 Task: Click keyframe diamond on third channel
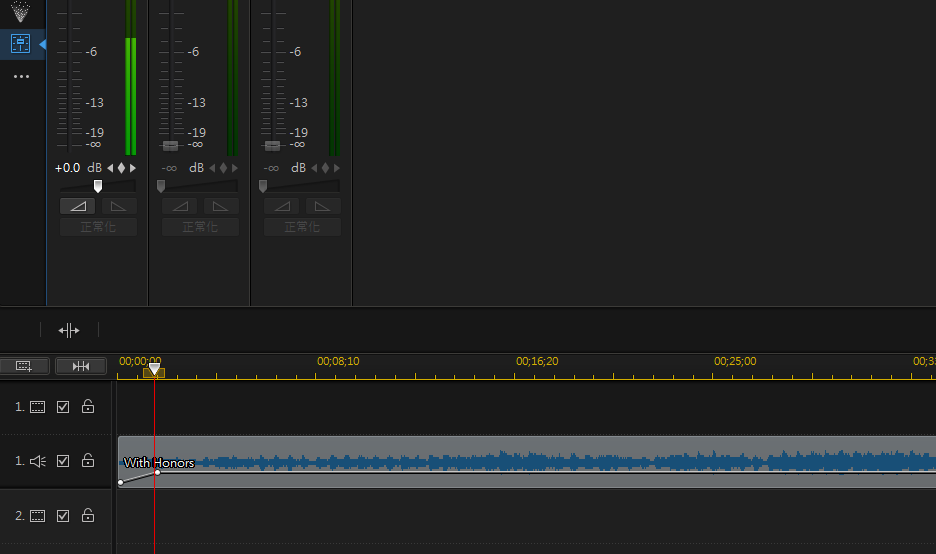[326, 168]
